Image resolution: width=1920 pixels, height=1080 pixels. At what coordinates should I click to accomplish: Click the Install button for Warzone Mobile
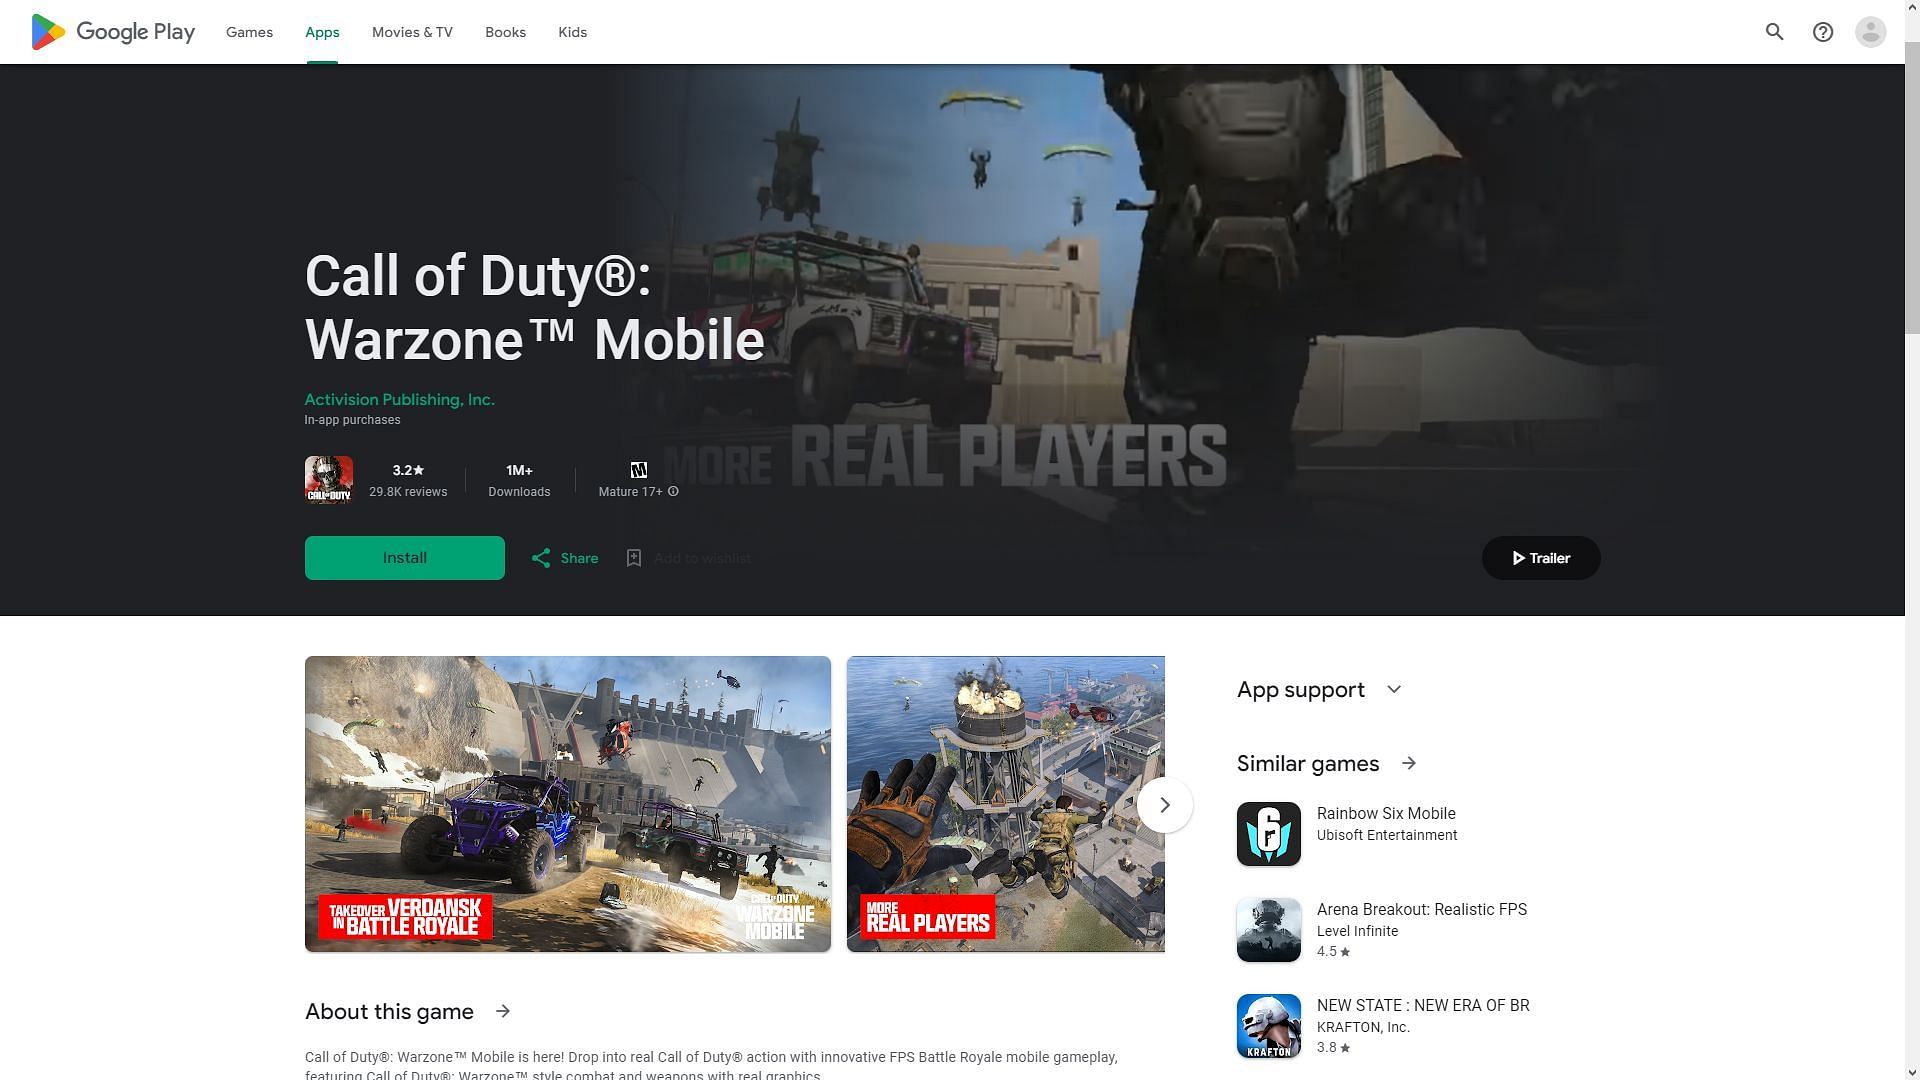point(405,558)
